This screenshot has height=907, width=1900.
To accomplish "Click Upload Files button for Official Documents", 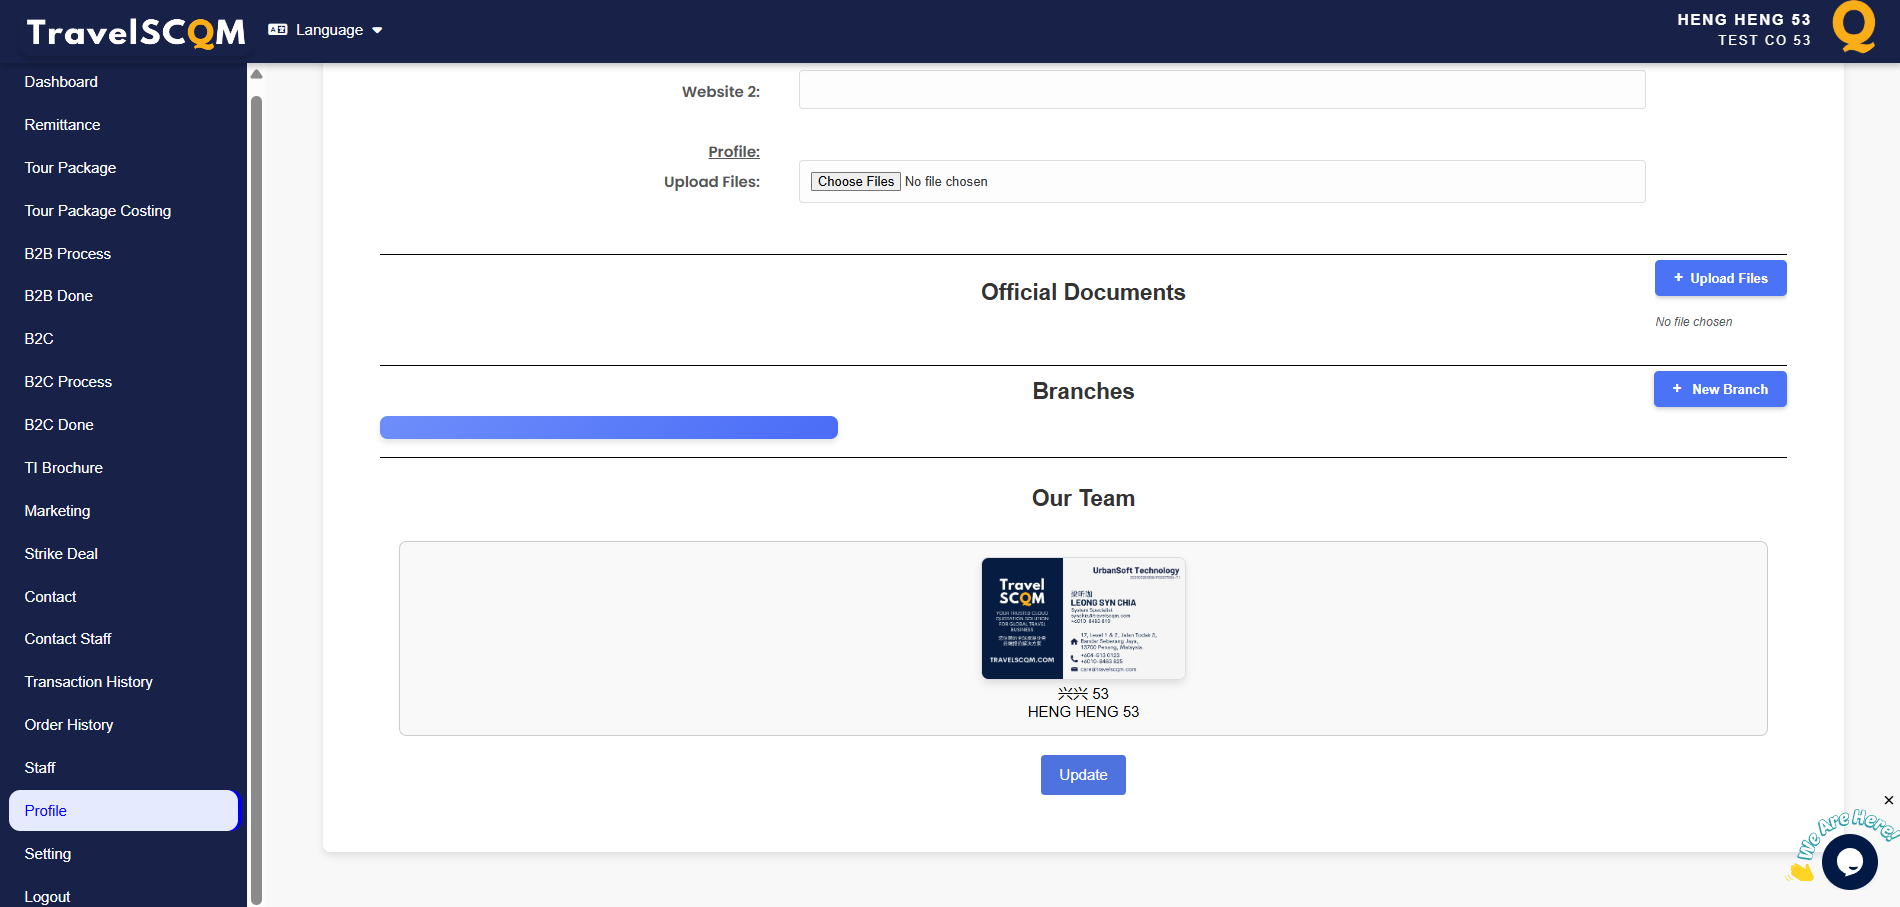I will [1720, 278].
